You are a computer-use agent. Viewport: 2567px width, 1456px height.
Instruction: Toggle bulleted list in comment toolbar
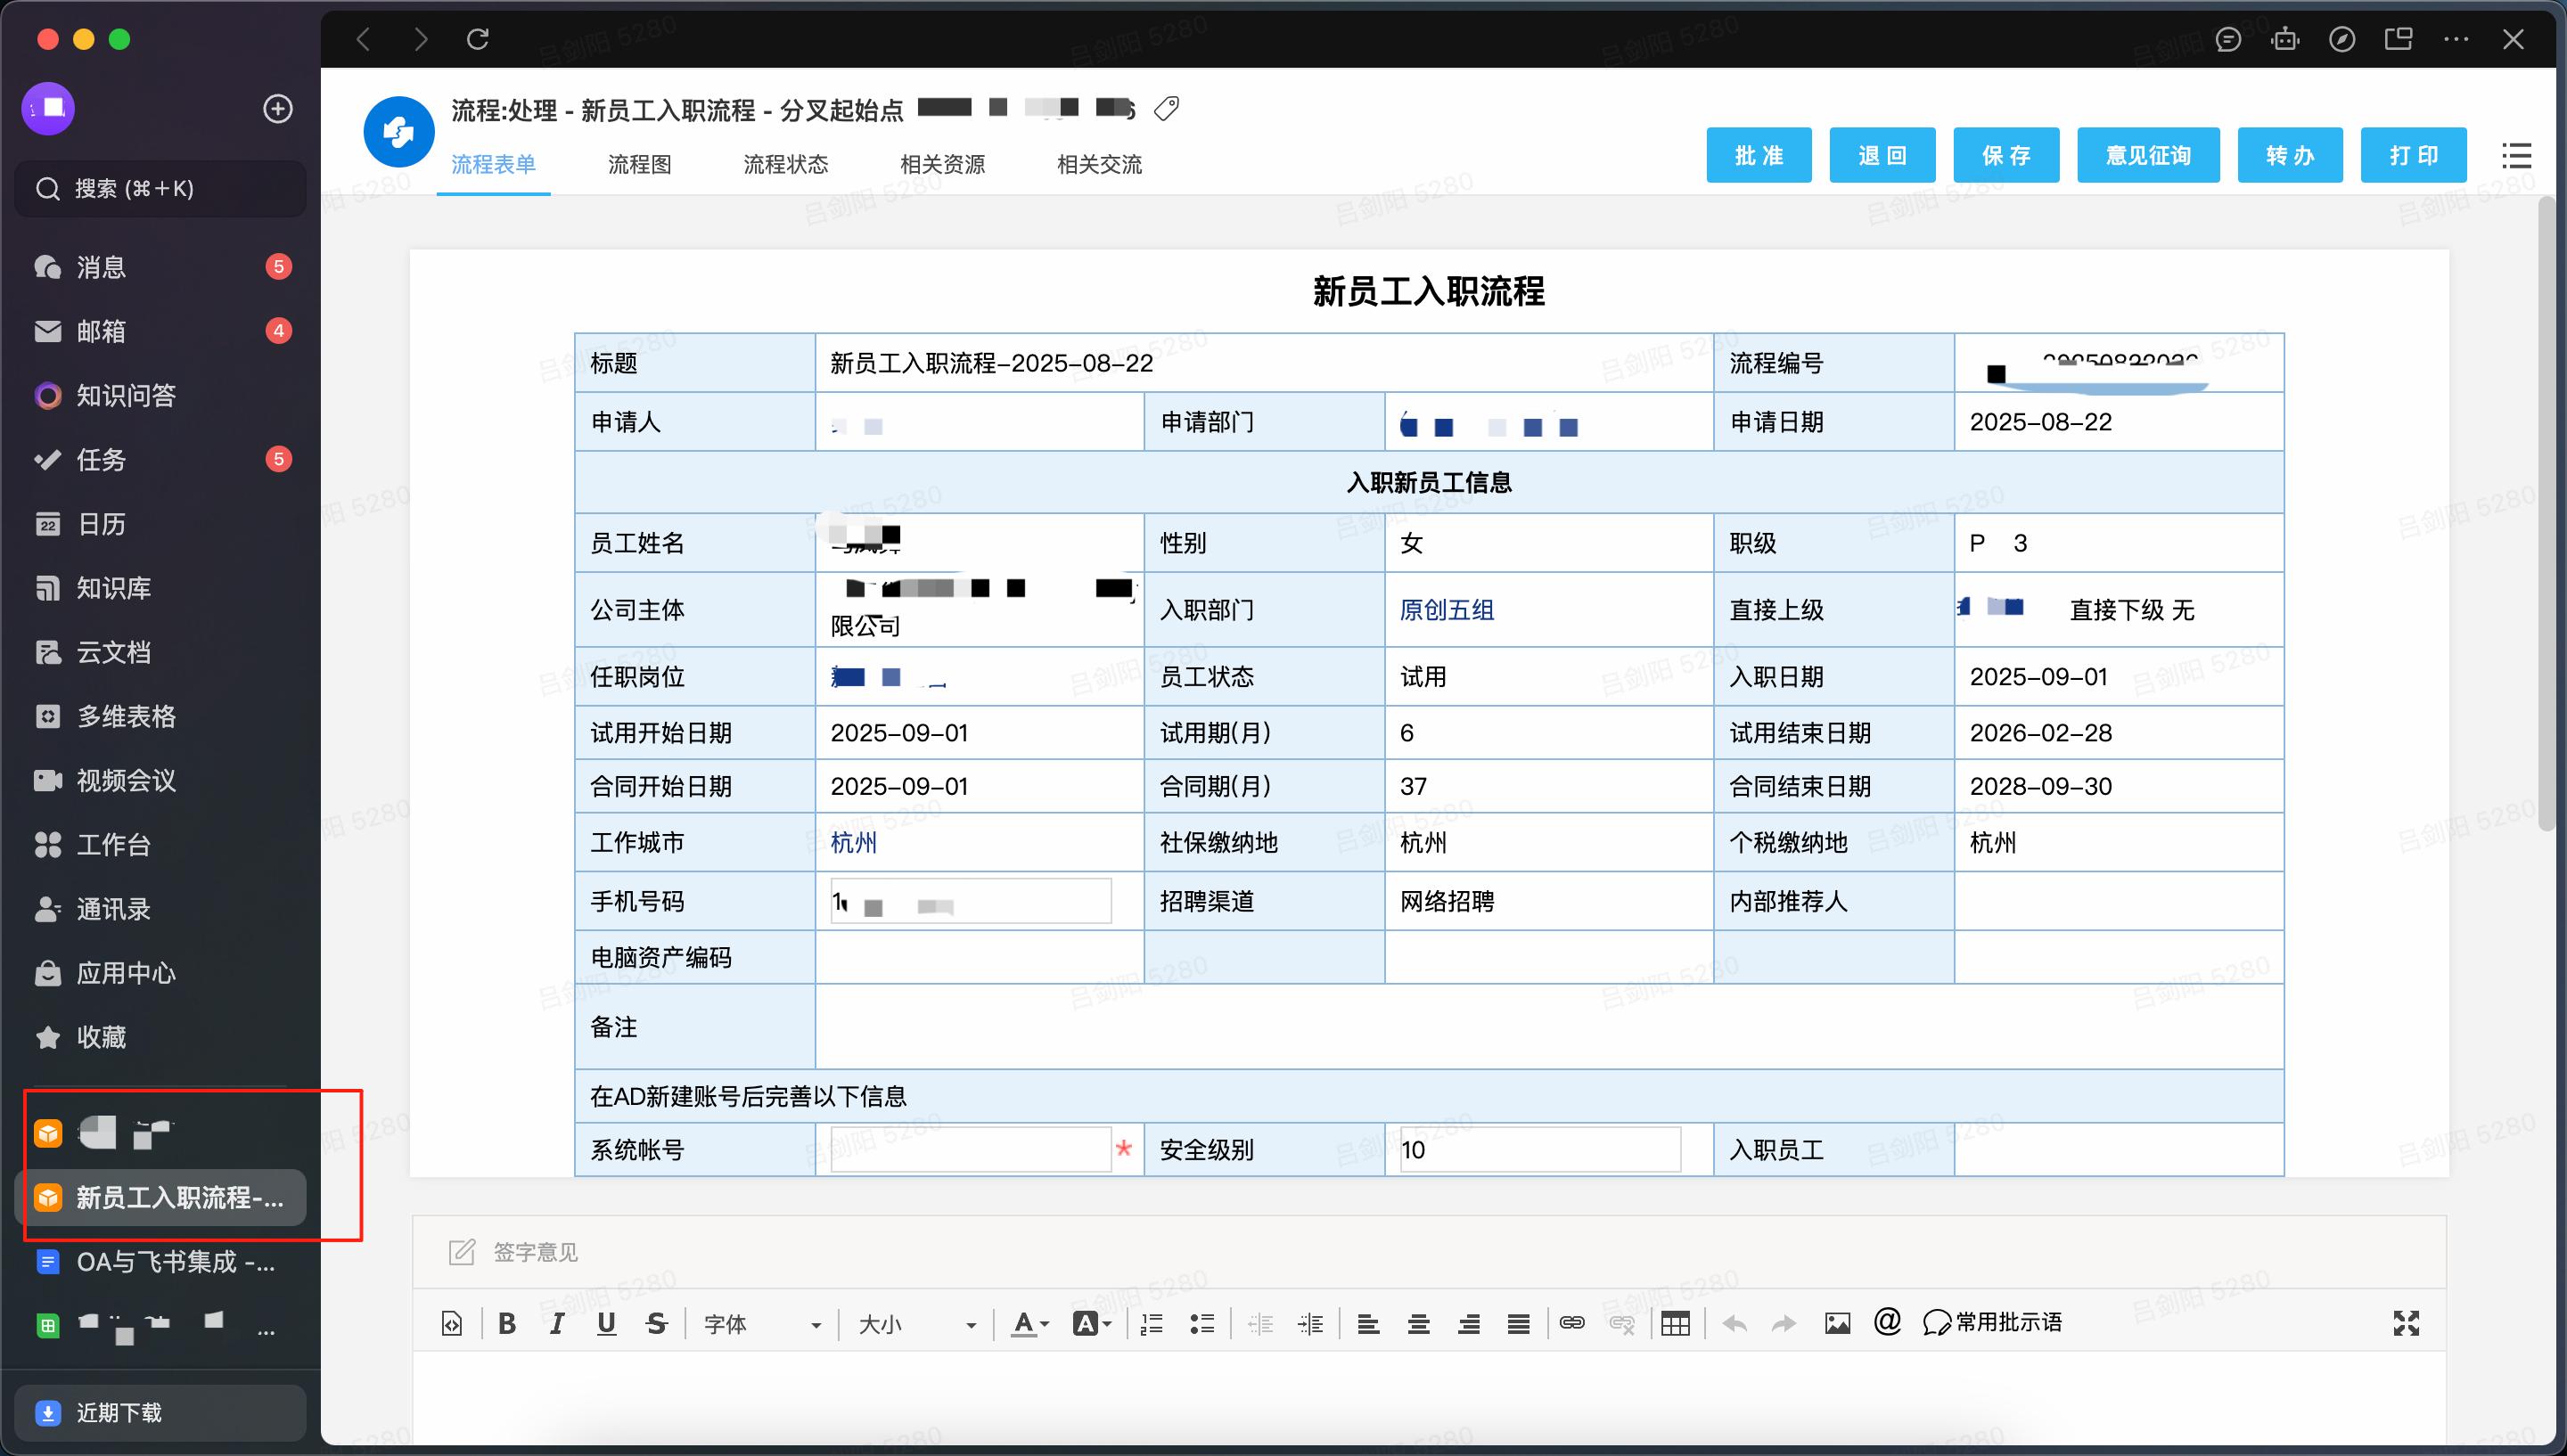(1203, 1322)
